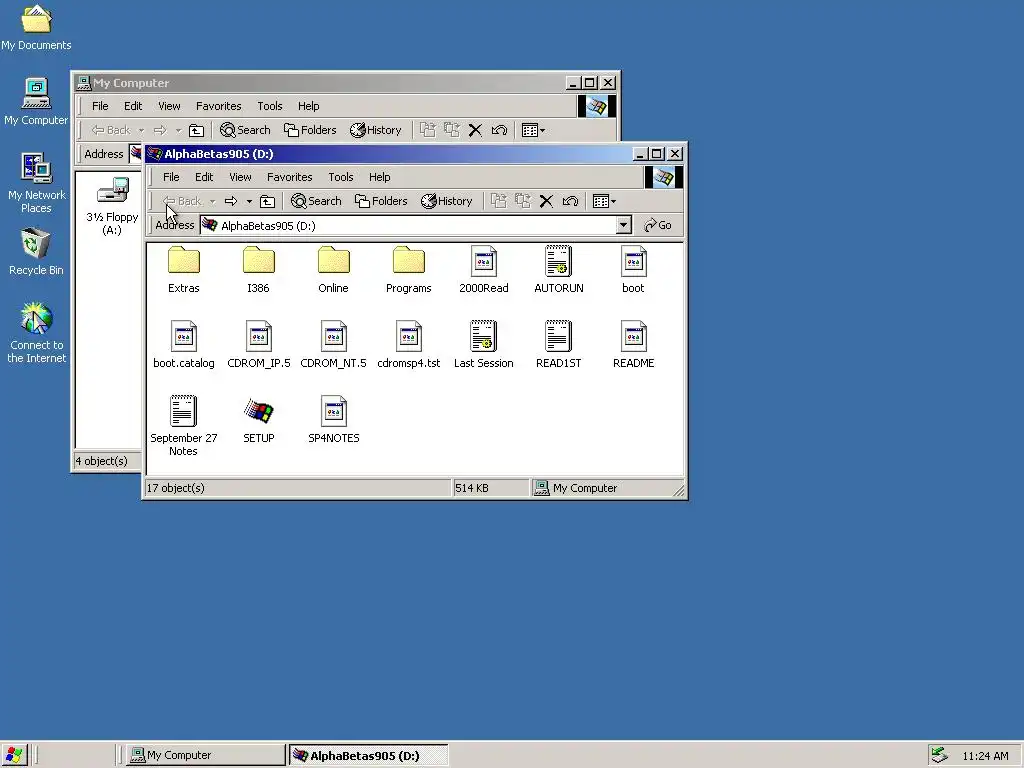Open File menu in My Computer window
This screenshot has width=1024, height=768.
pos(100,106)
